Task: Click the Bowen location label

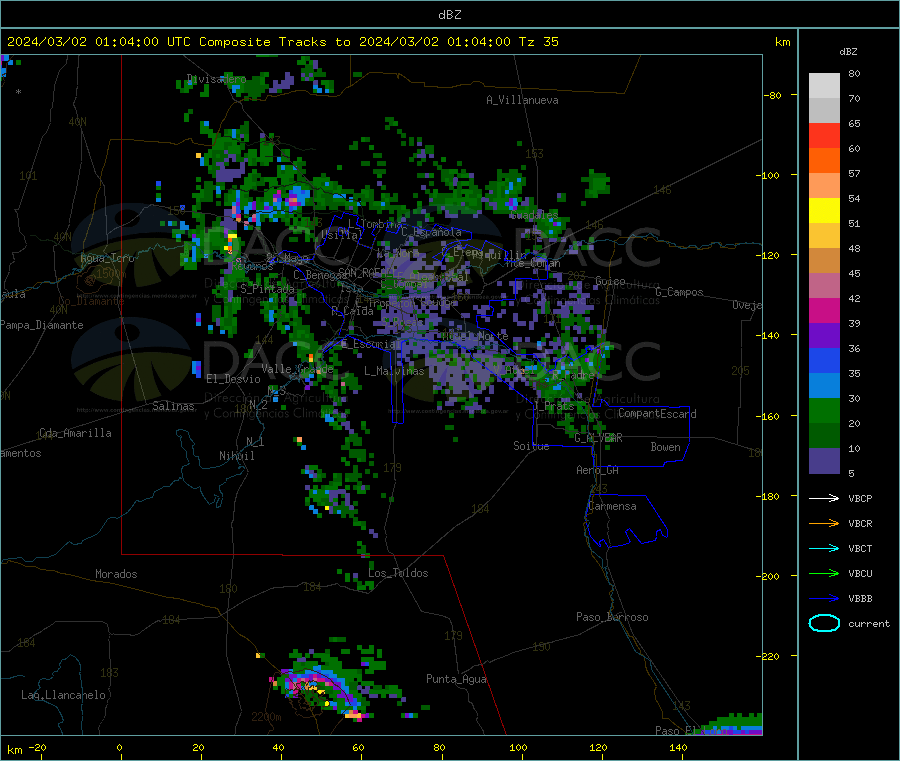Action: tap(665, 447)
